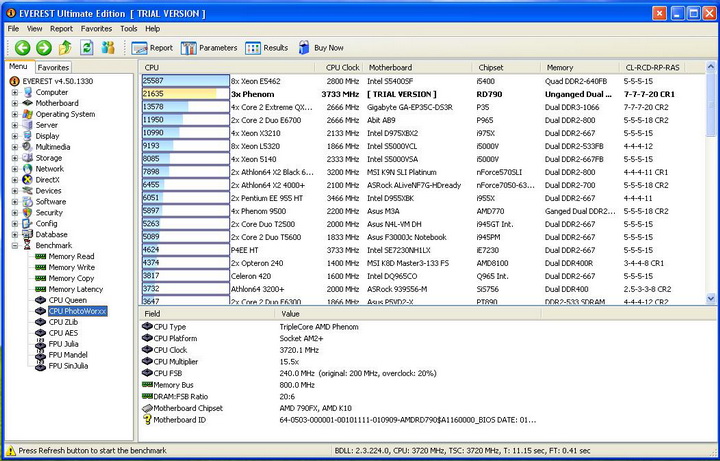Image resolution: width=720 pixels, height=461 pixels.
Task: Select the Display tree icon
Action: click(28, 136)
